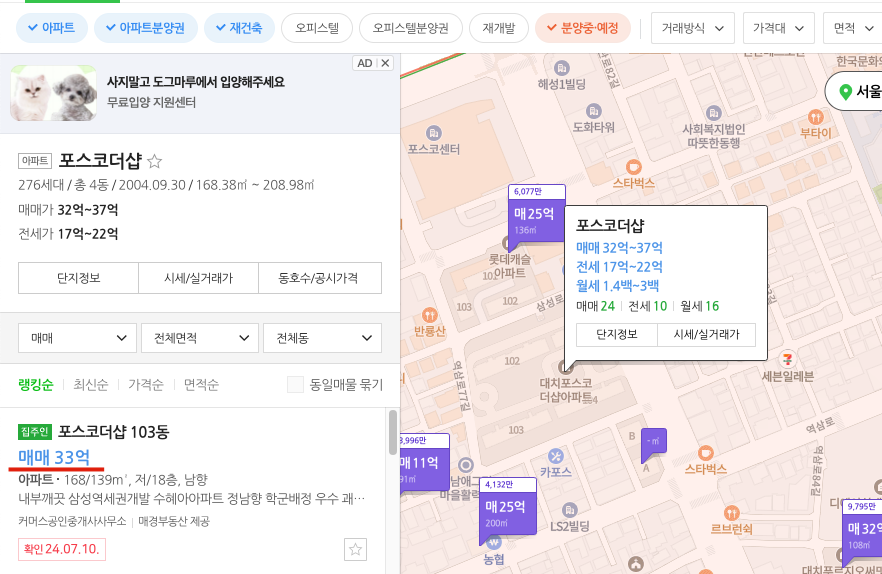The image size is (882, 574).
Task: Favorite 포스코더샵 with the star icon
Action: click(154, 162)
